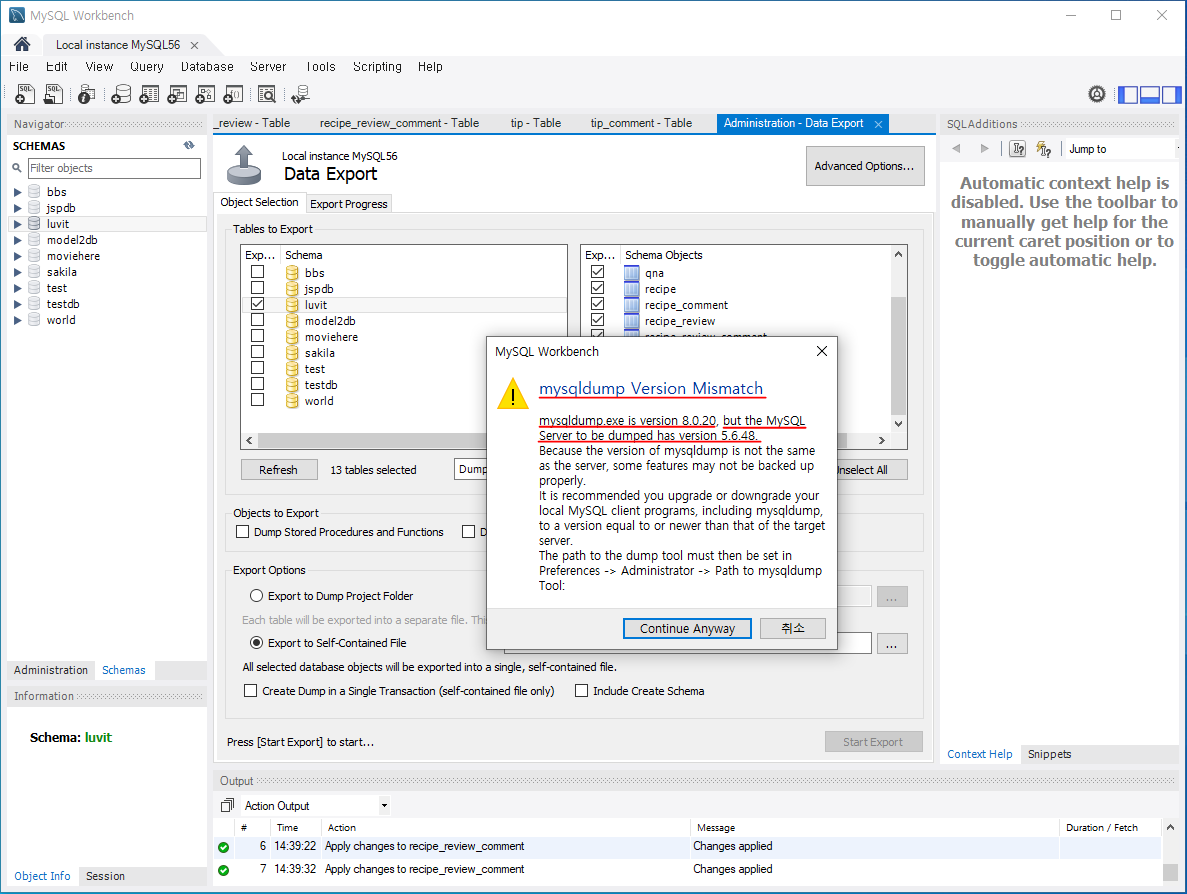1187x894 pixels.
Task: Browse for the self-contained file path
Action: [x=892, y=644]
